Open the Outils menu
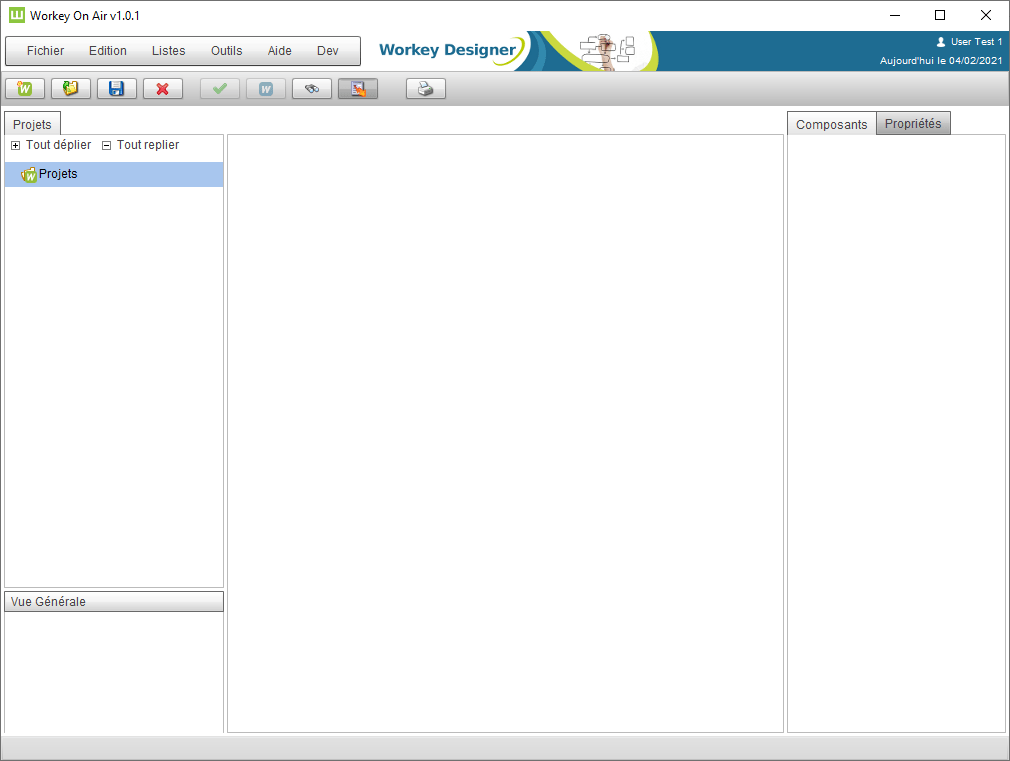This screenshot has width=1010, height=761. coord(227,51)
